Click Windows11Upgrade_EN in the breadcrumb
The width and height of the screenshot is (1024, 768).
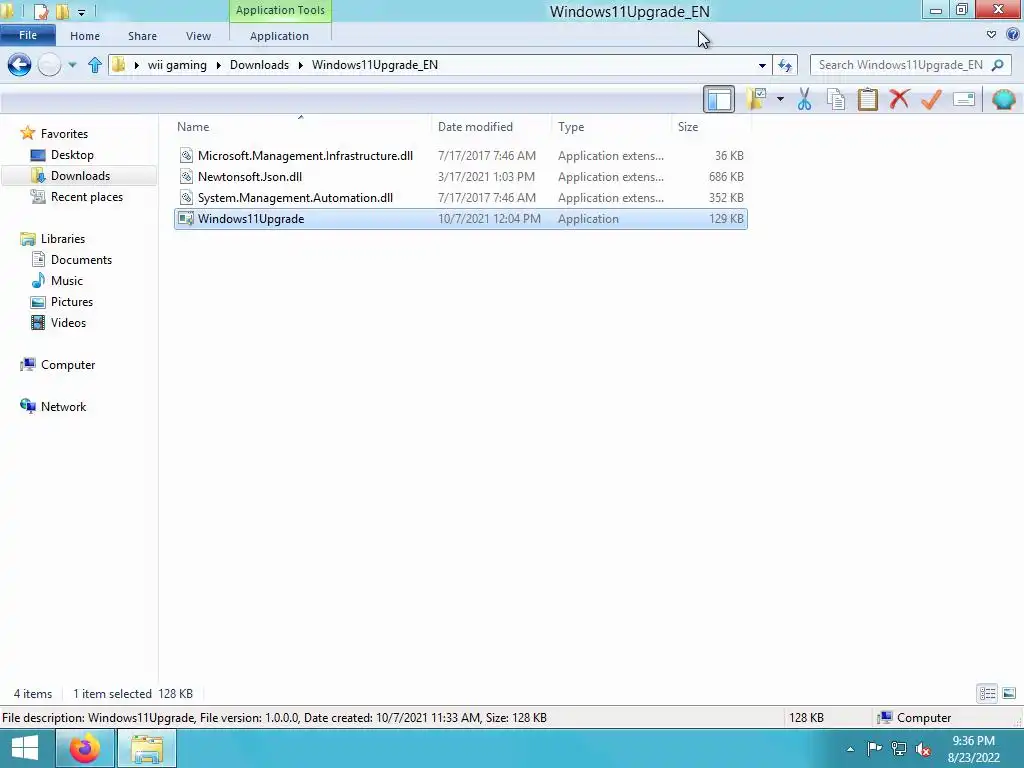click(375, 65)
